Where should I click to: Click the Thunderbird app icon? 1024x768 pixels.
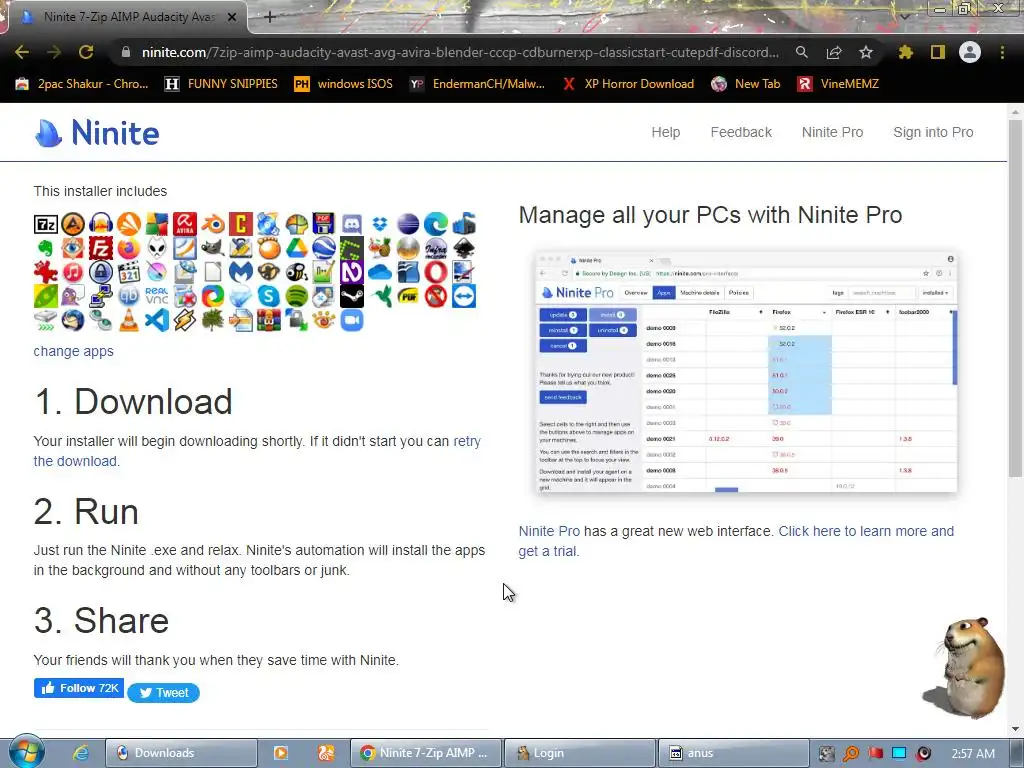click(x=73, y=320)
